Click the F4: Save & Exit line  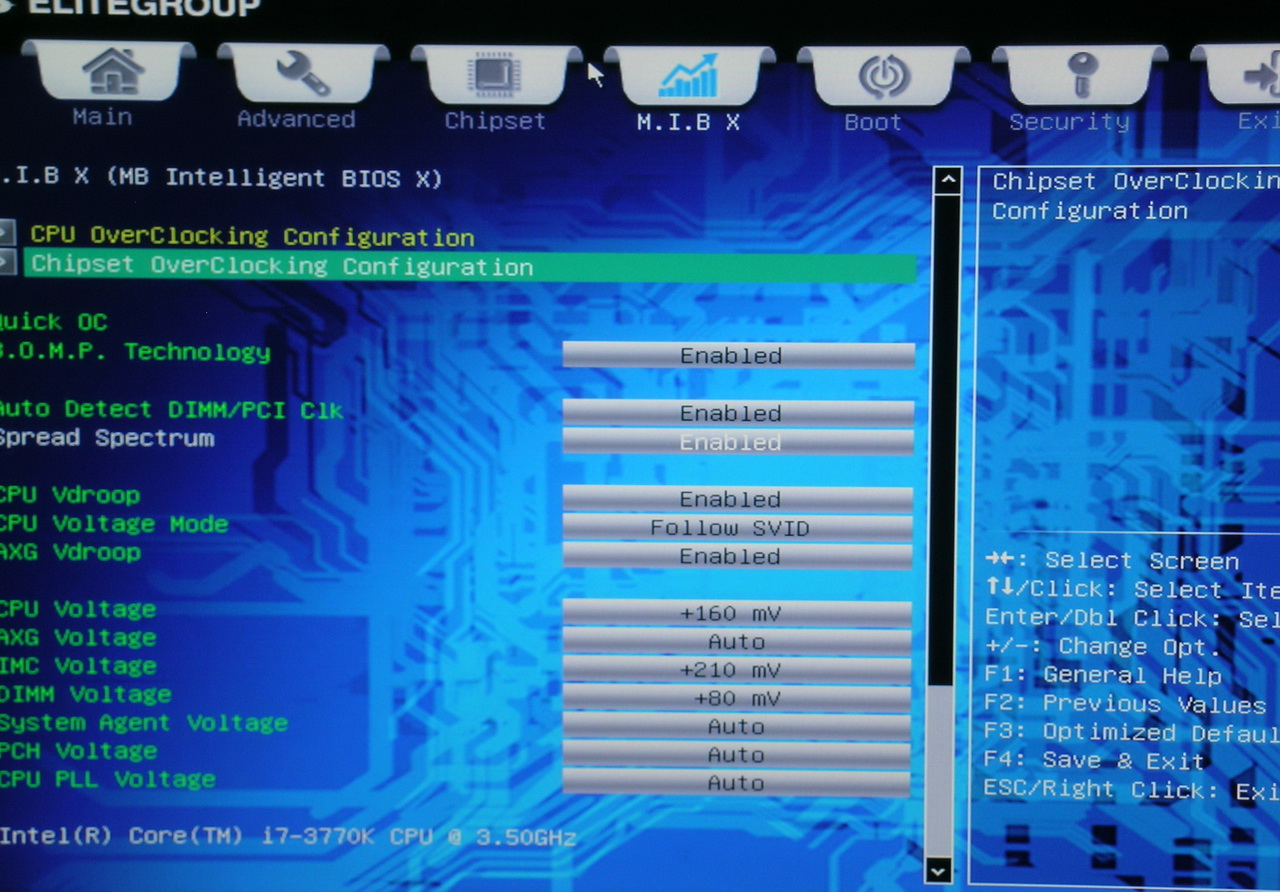tap(1094, 762)
